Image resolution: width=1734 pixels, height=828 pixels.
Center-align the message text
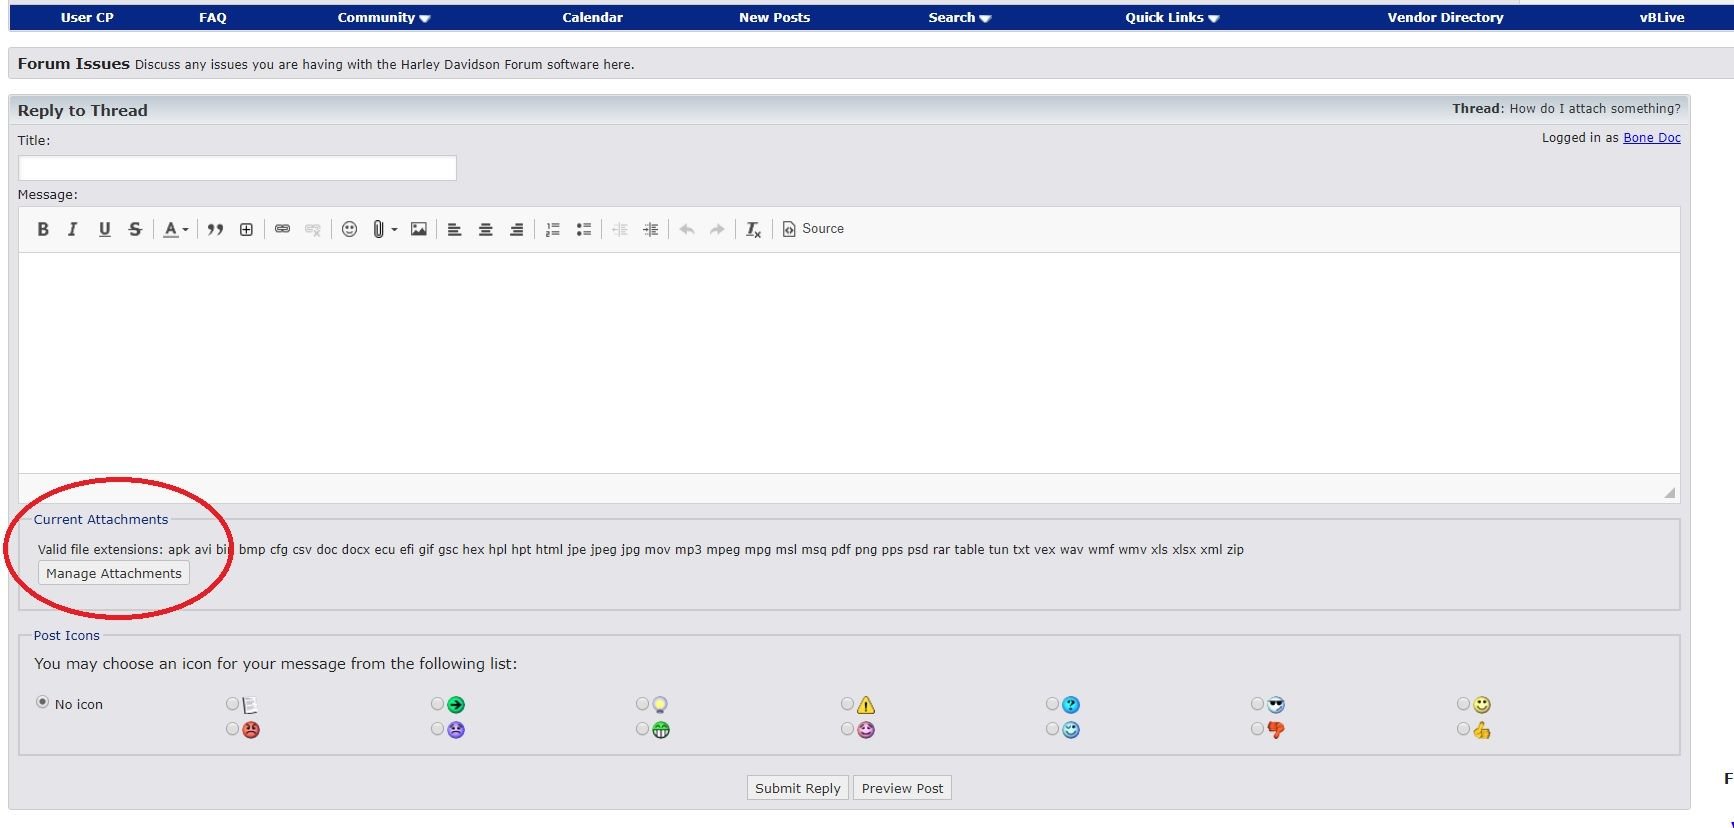click(485, 229)
